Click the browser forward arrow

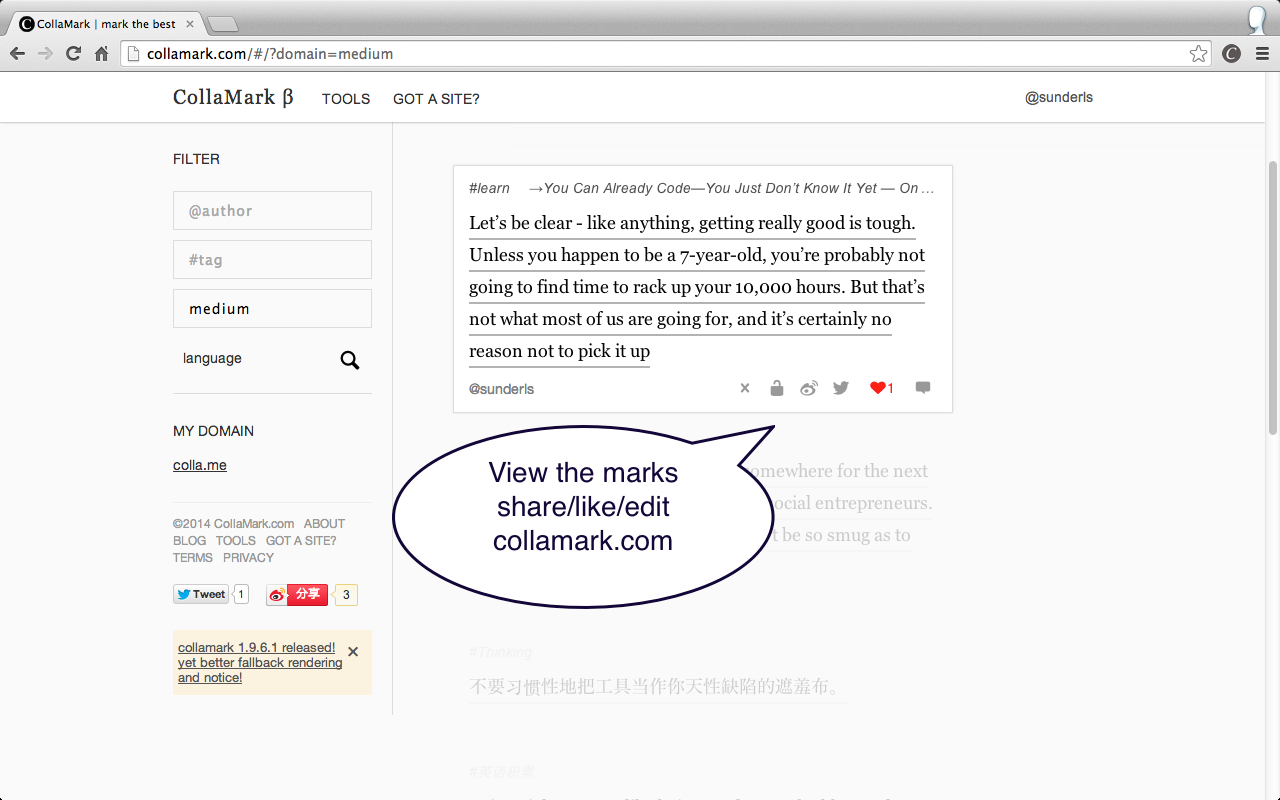pos(45,54)
